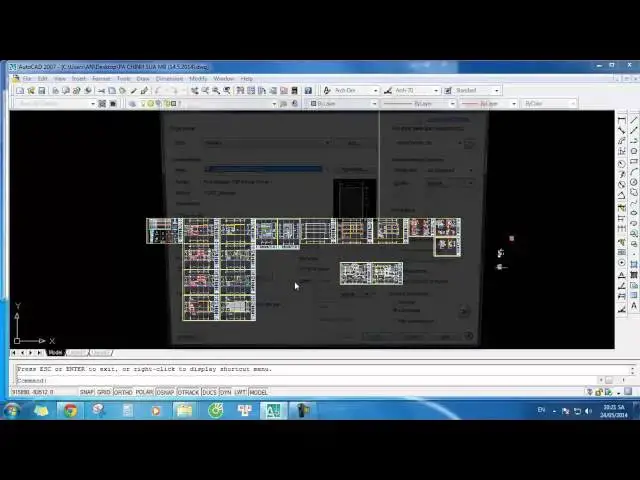Screen dimensions: 640x480
Task: Select the Multiline Text A tool
Action: [x=634, y=305]
